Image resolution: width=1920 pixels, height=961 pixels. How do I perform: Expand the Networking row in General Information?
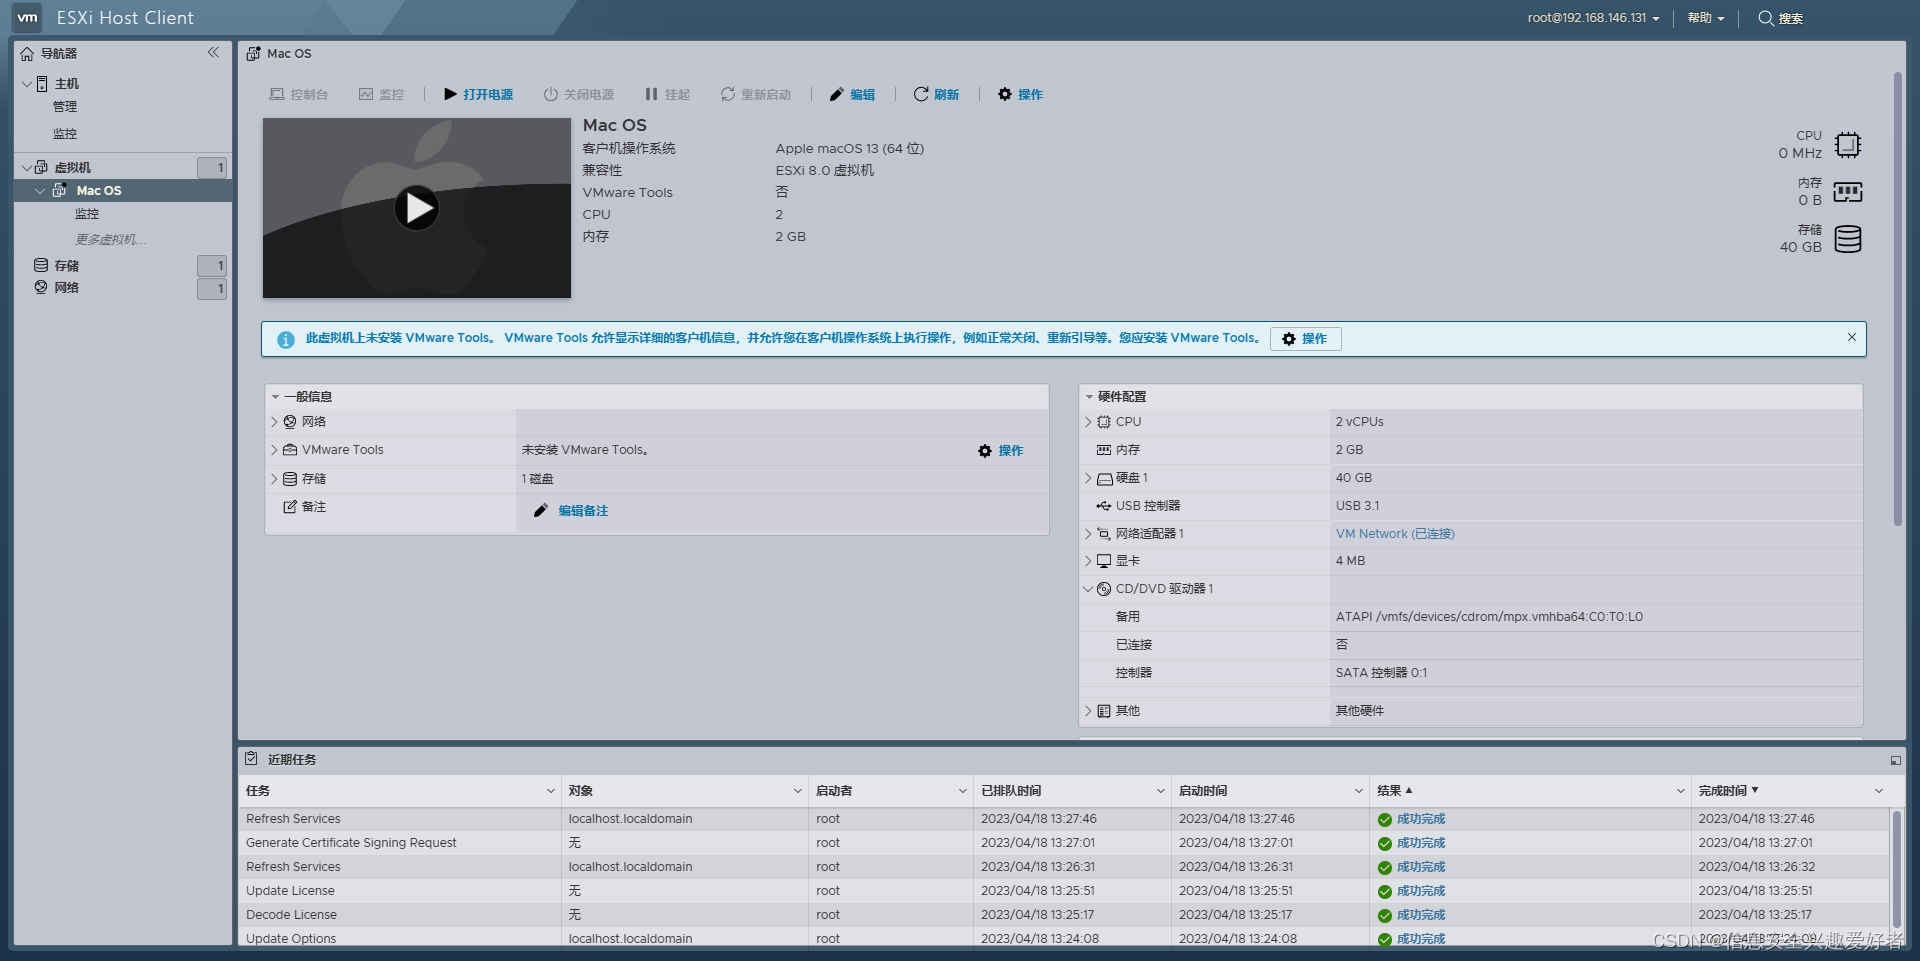[x=274, y=422]
